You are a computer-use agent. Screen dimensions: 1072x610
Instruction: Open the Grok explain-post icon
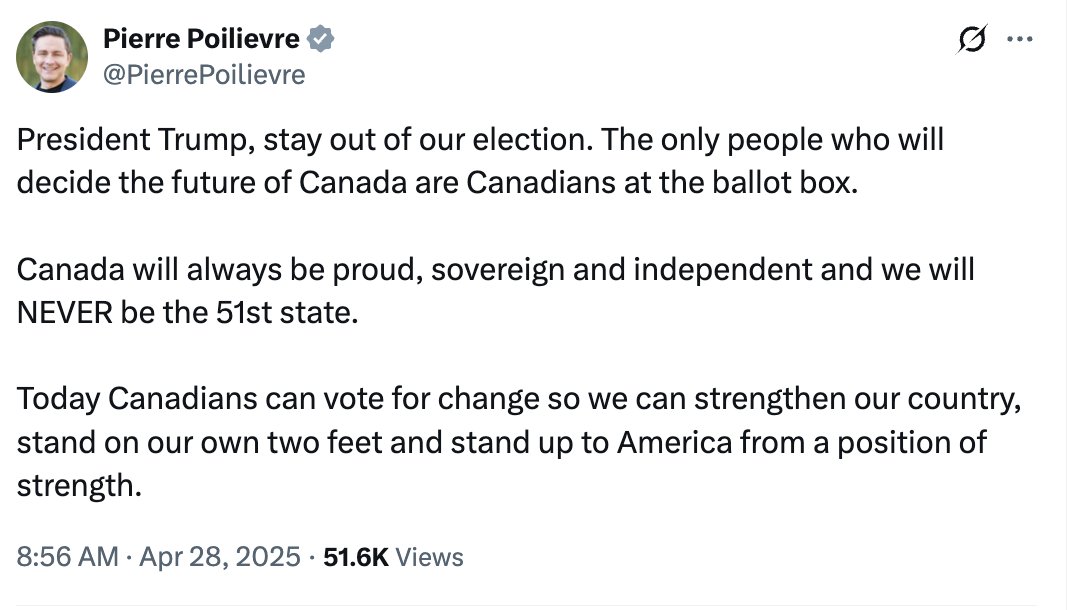click(972, 39)
